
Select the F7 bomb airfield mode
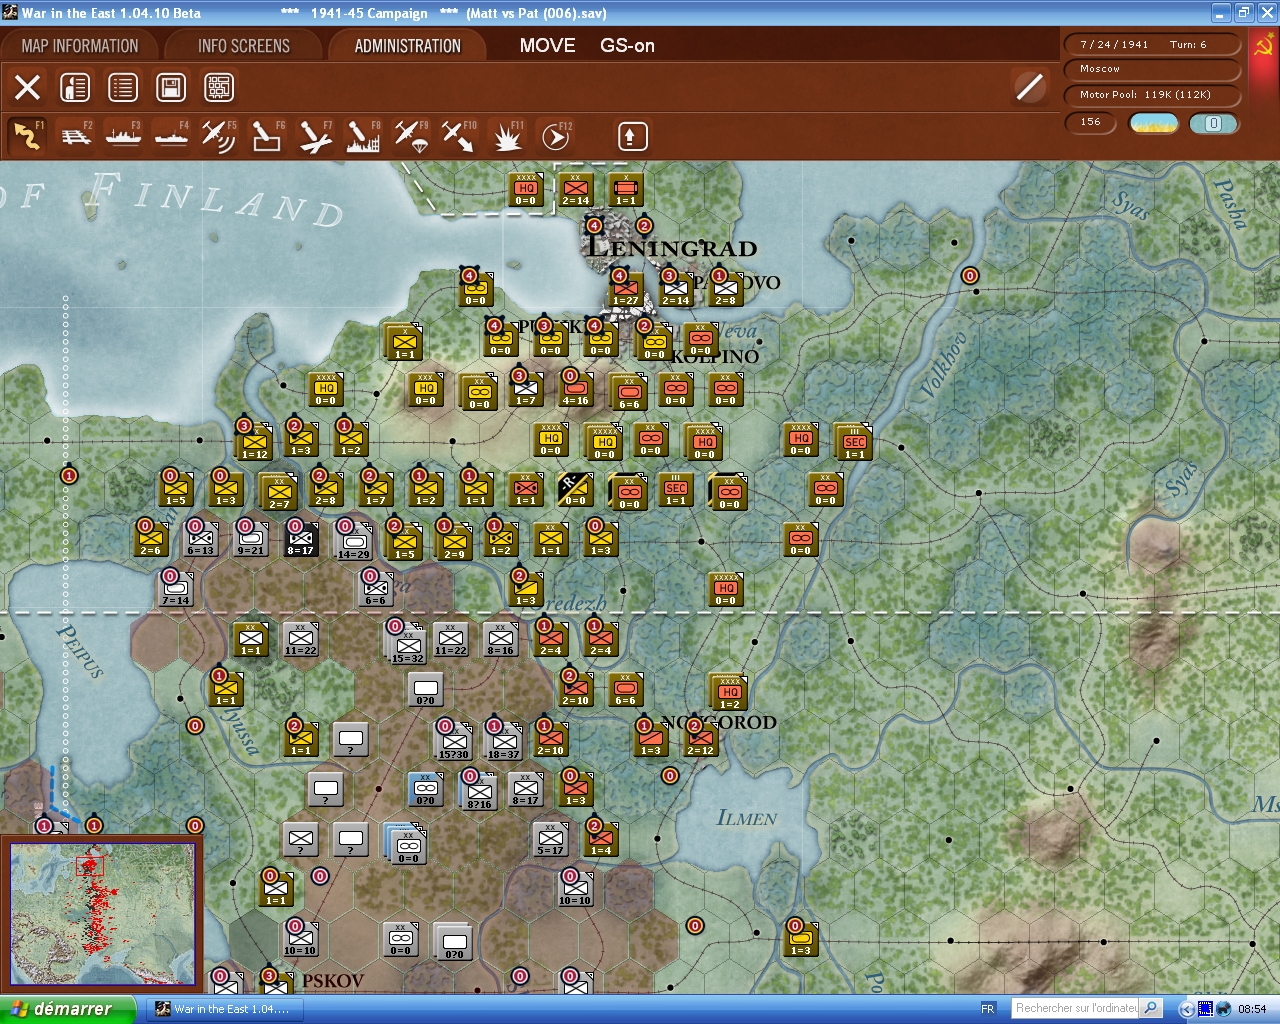[x=315, y=136]
